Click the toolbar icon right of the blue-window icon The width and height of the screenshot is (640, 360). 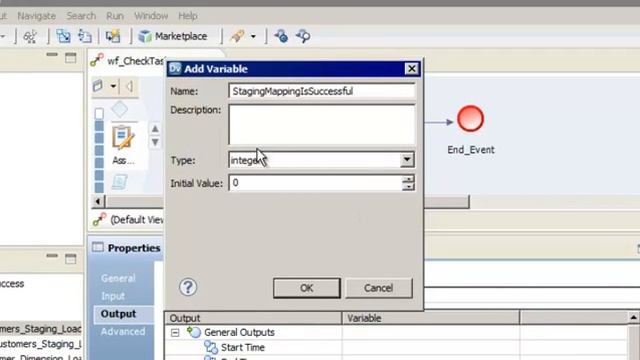[x=85, y=36]
